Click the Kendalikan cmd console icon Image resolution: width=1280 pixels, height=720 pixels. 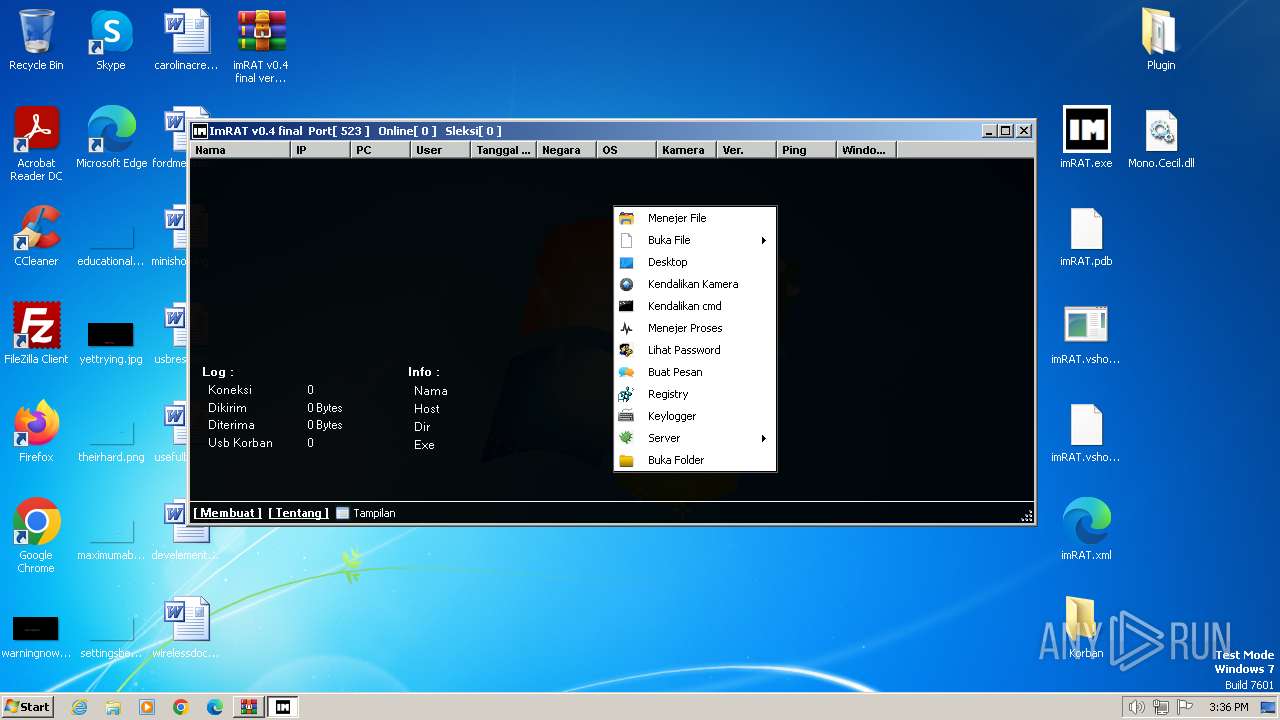[627, 306]
